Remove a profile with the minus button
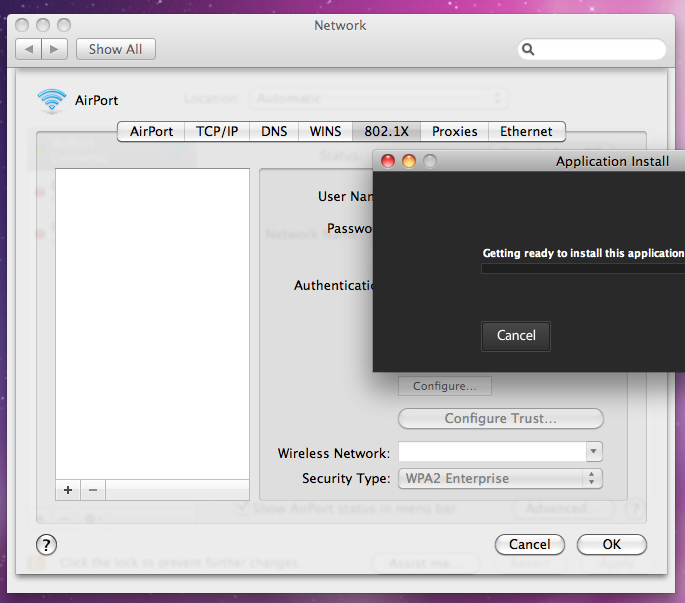Viewport: 685px width, 603px height. [x=93, y=490]
